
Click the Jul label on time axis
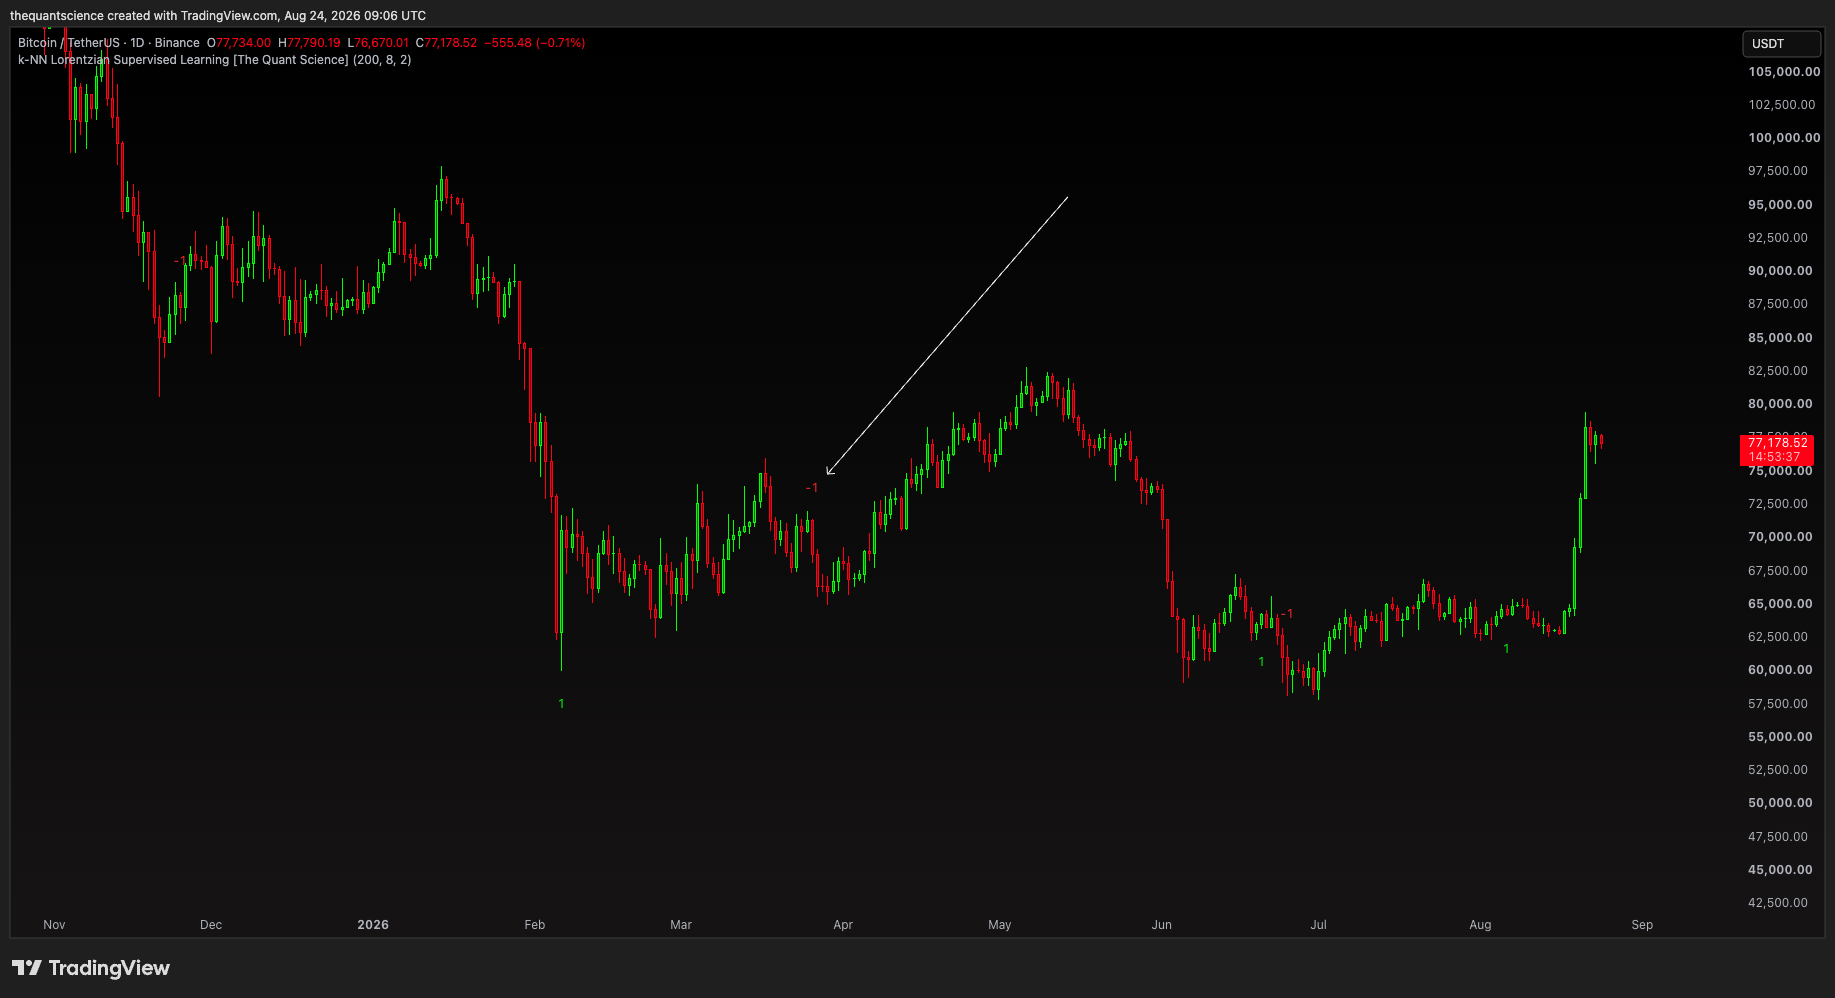(1319, 925)
